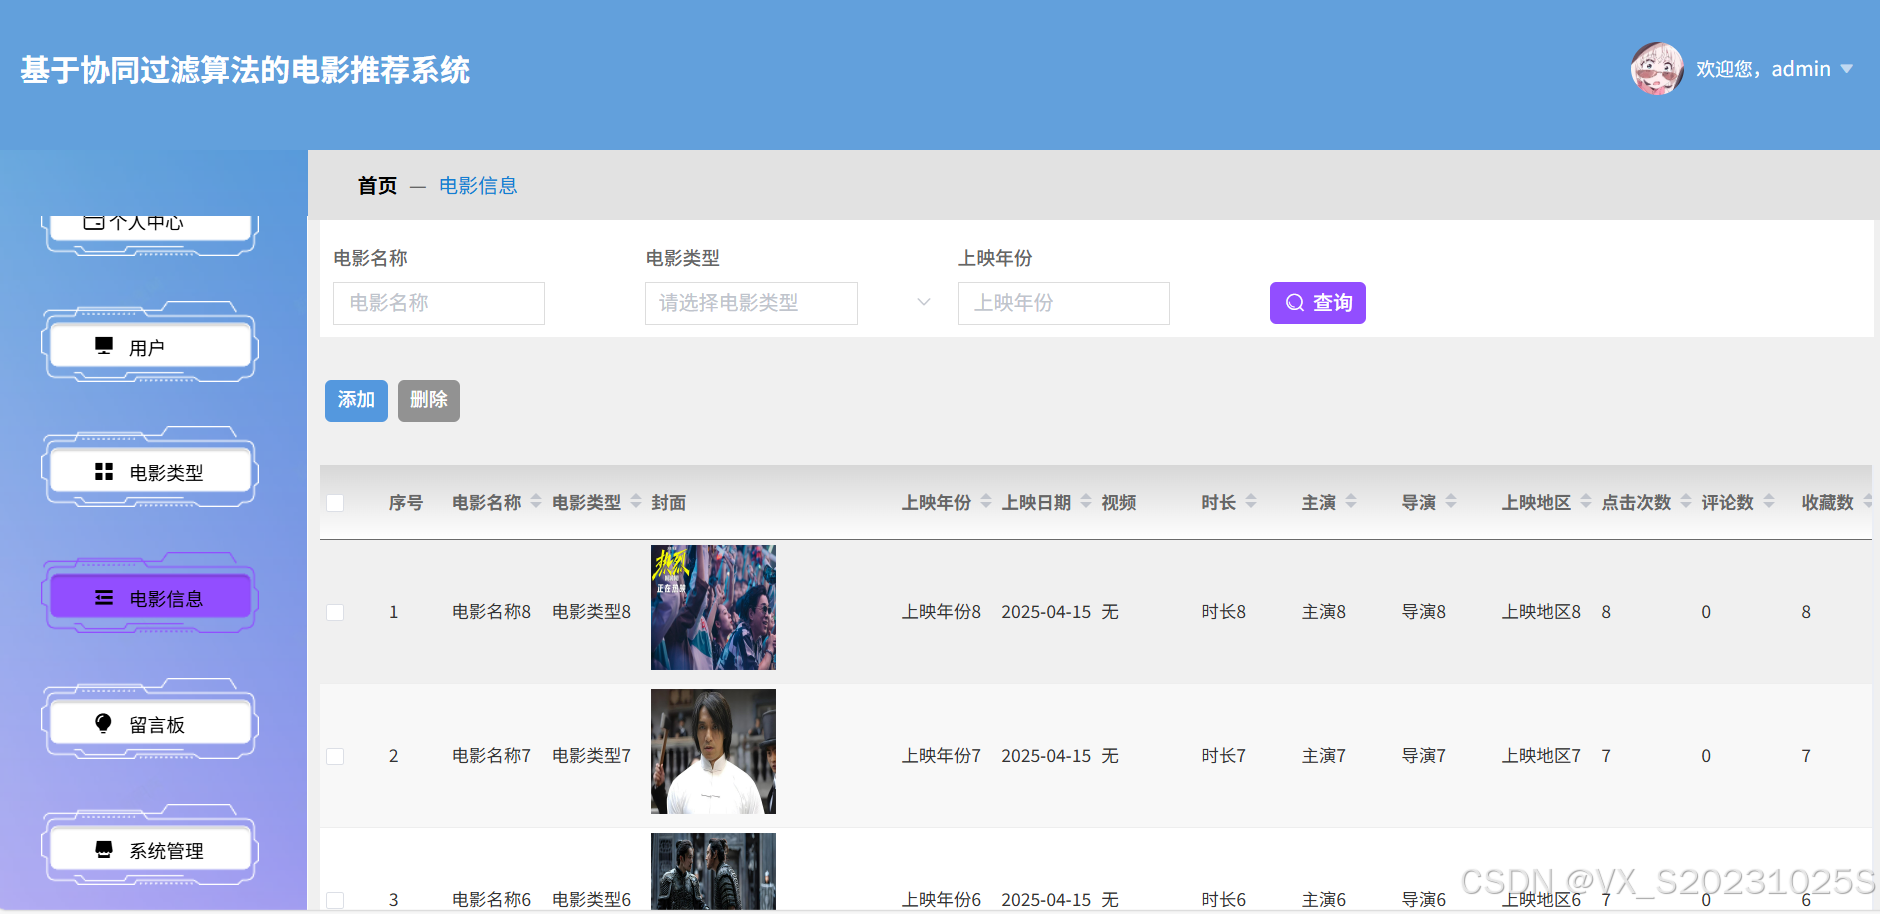Sort by the 电影类型 column arrows
This screenshot has width=1880, height=914.
(636, 501)
